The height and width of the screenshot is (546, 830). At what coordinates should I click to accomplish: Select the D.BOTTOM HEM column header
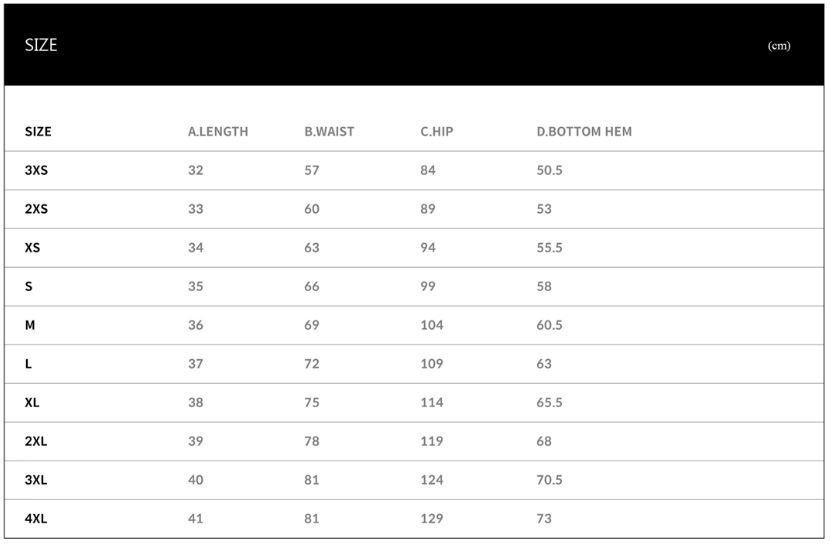pyautogui.click(x=584, y=131)
